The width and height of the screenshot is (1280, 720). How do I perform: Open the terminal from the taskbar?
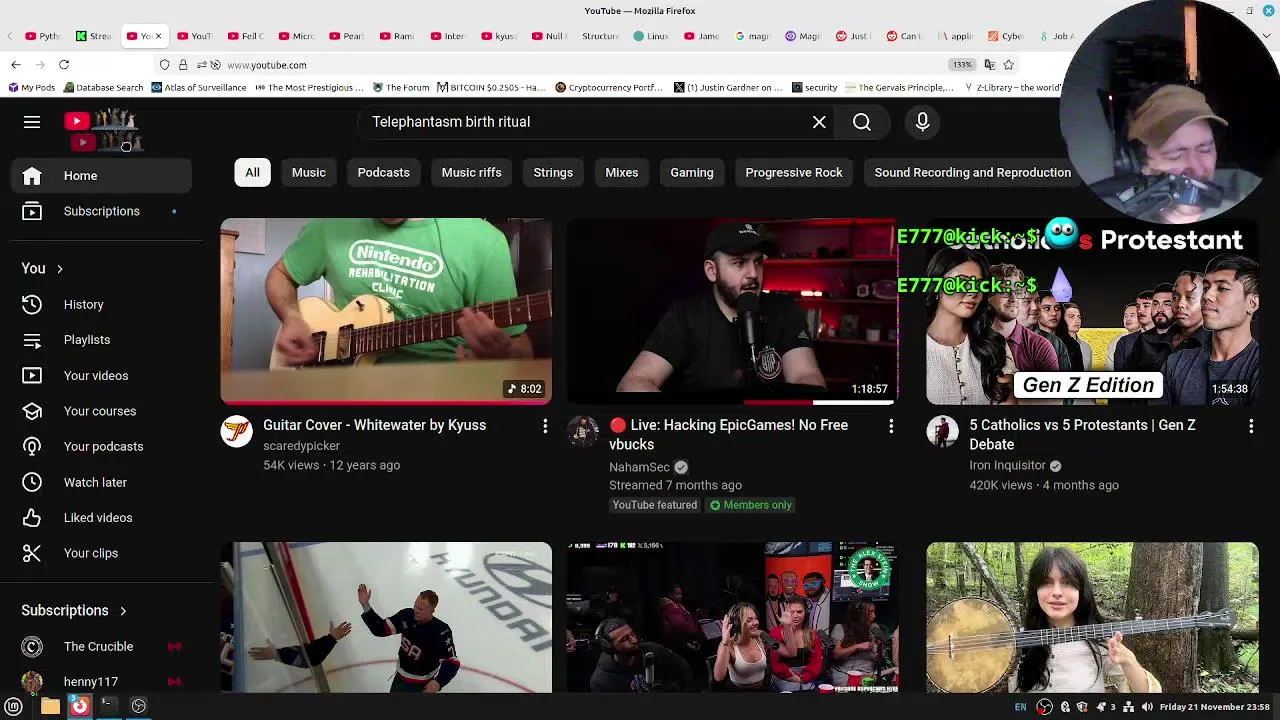pos(108,707)
